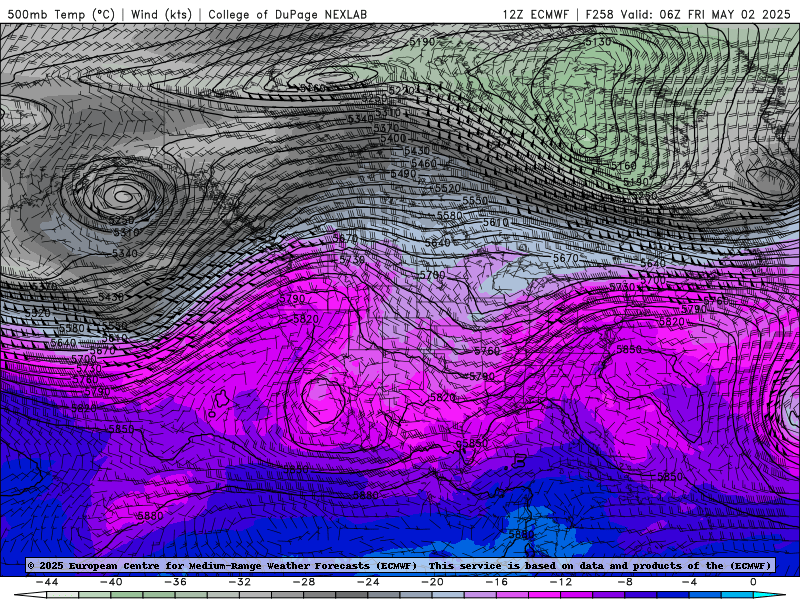Click the '5400' height contour label

pyautogui.click(x=393, y=138)
